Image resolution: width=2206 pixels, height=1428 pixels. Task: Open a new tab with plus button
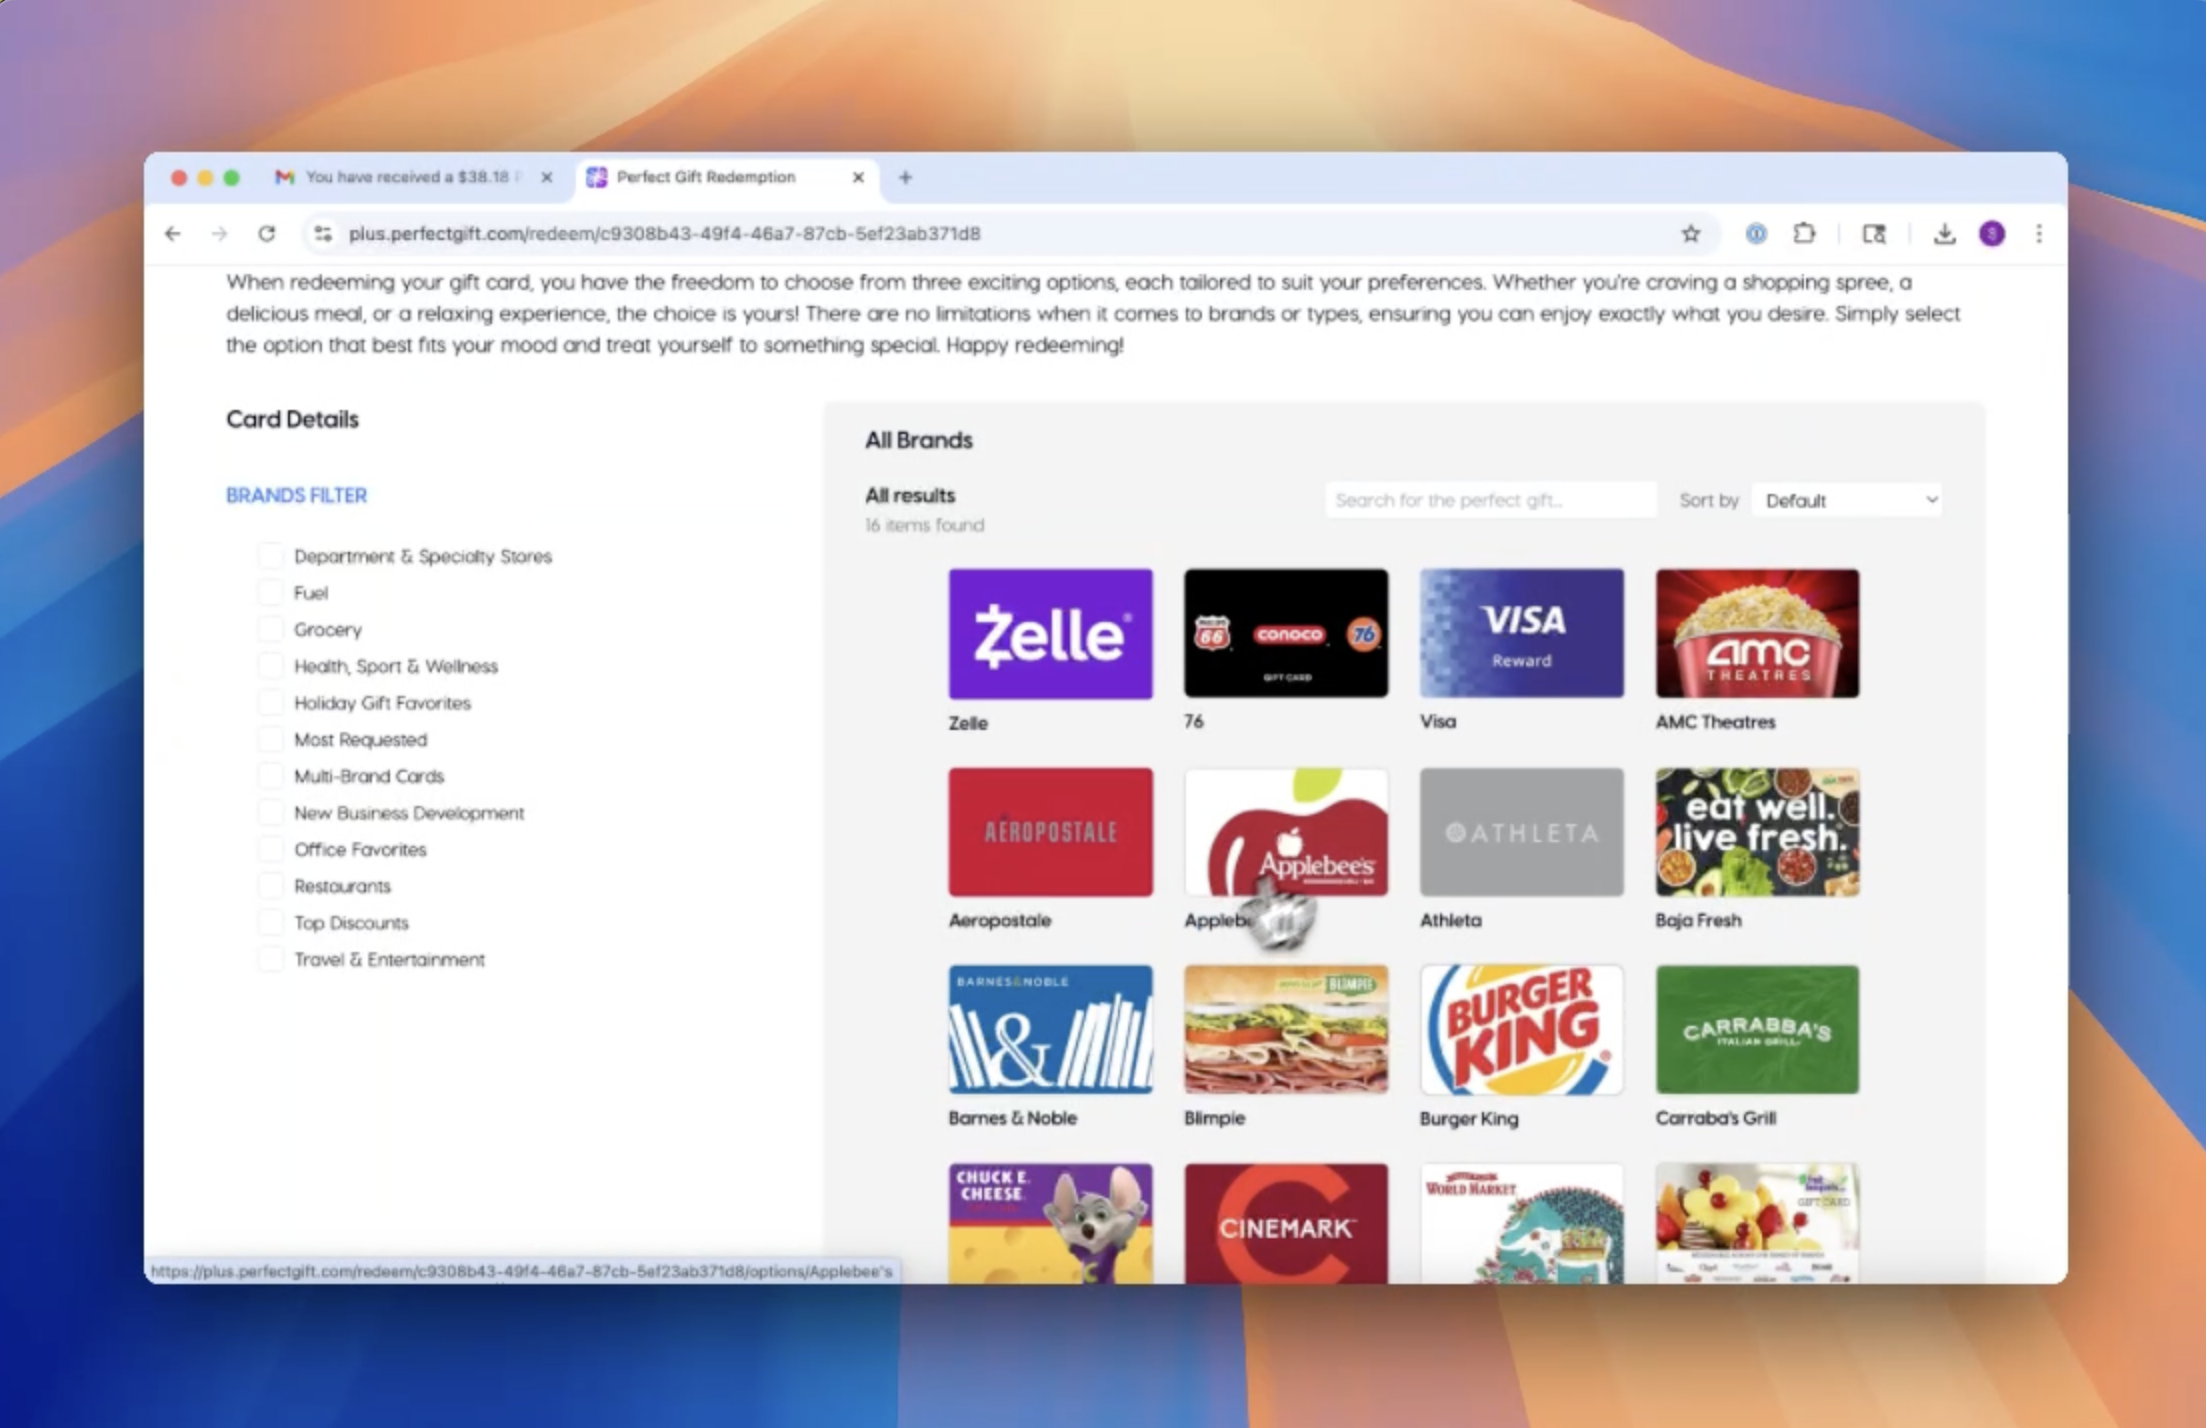click(905, 177)
